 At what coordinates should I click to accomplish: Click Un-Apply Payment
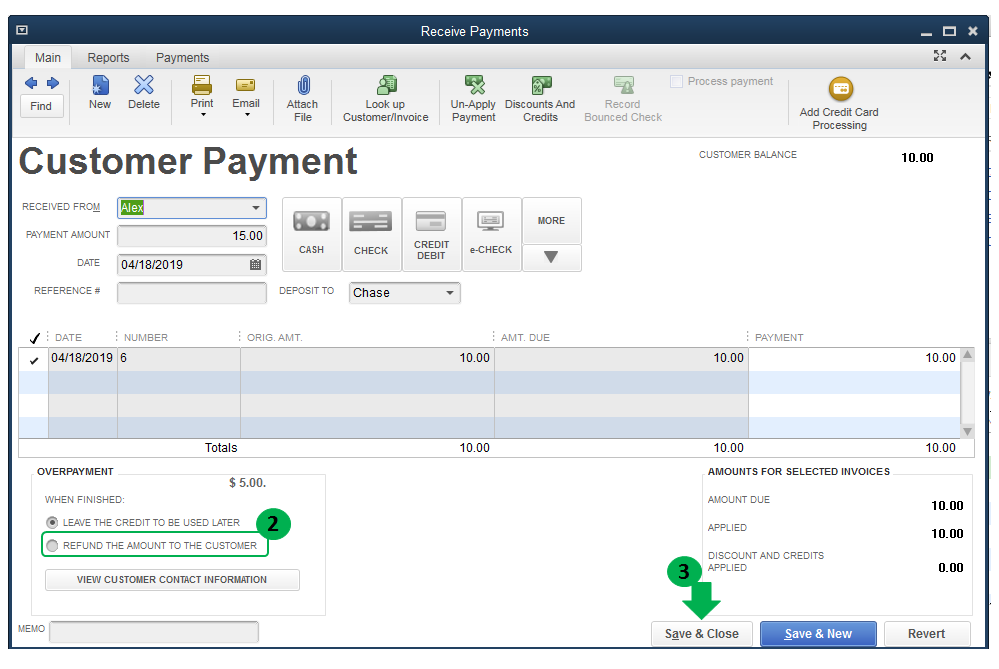pyautogui.click(x=473, y=99)
